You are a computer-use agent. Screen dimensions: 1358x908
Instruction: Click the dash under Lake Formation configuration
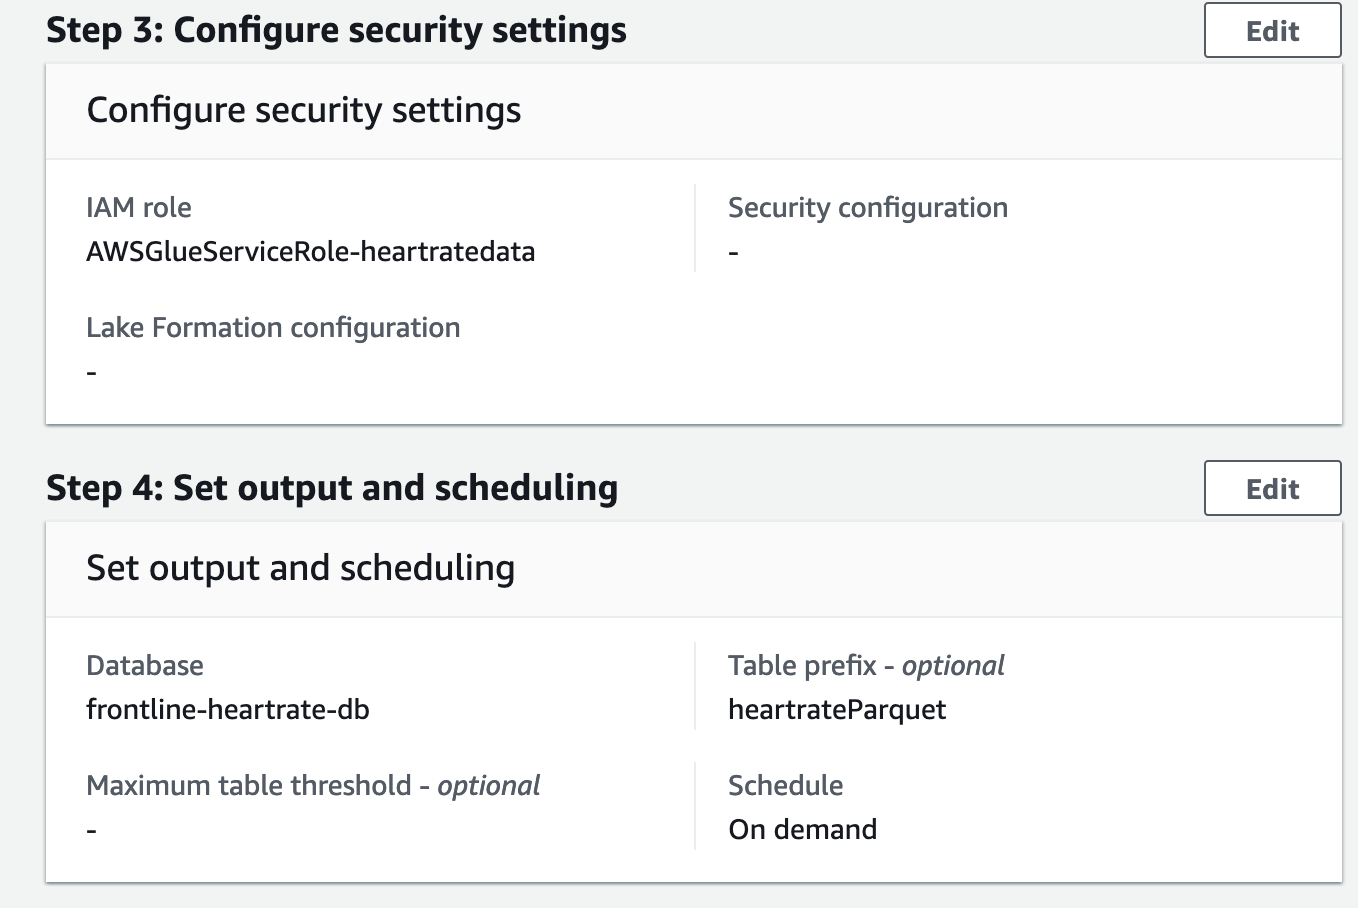pos(92,373)
